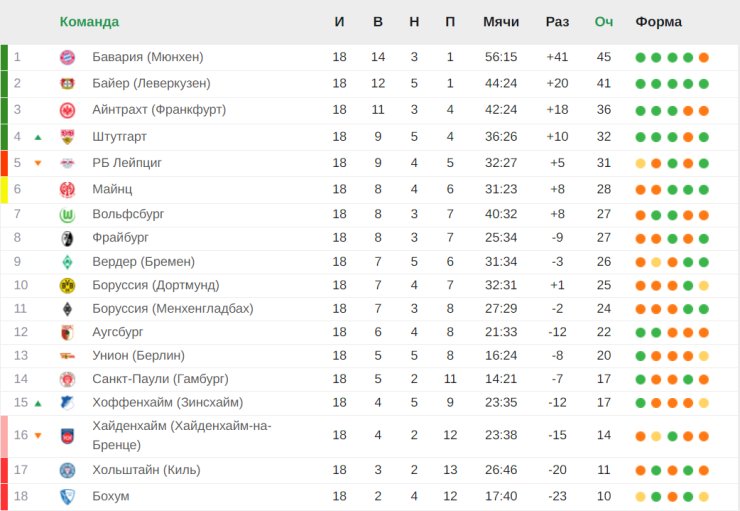
Task: Click Bochum's first yellow form dot
Action: (x=640, y=496)
